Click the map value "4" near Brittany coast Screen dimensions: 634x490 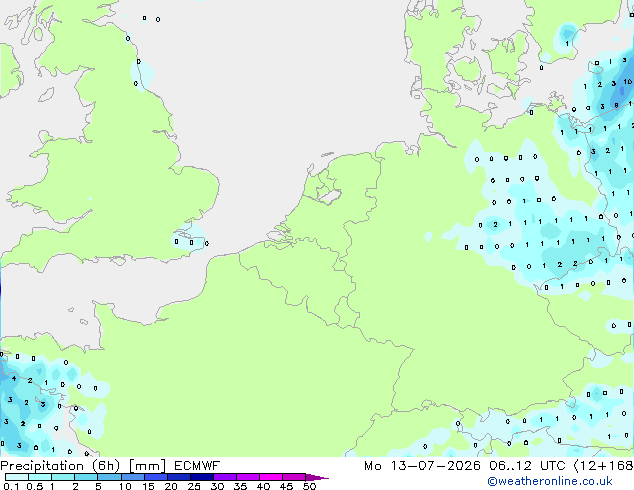14,379
